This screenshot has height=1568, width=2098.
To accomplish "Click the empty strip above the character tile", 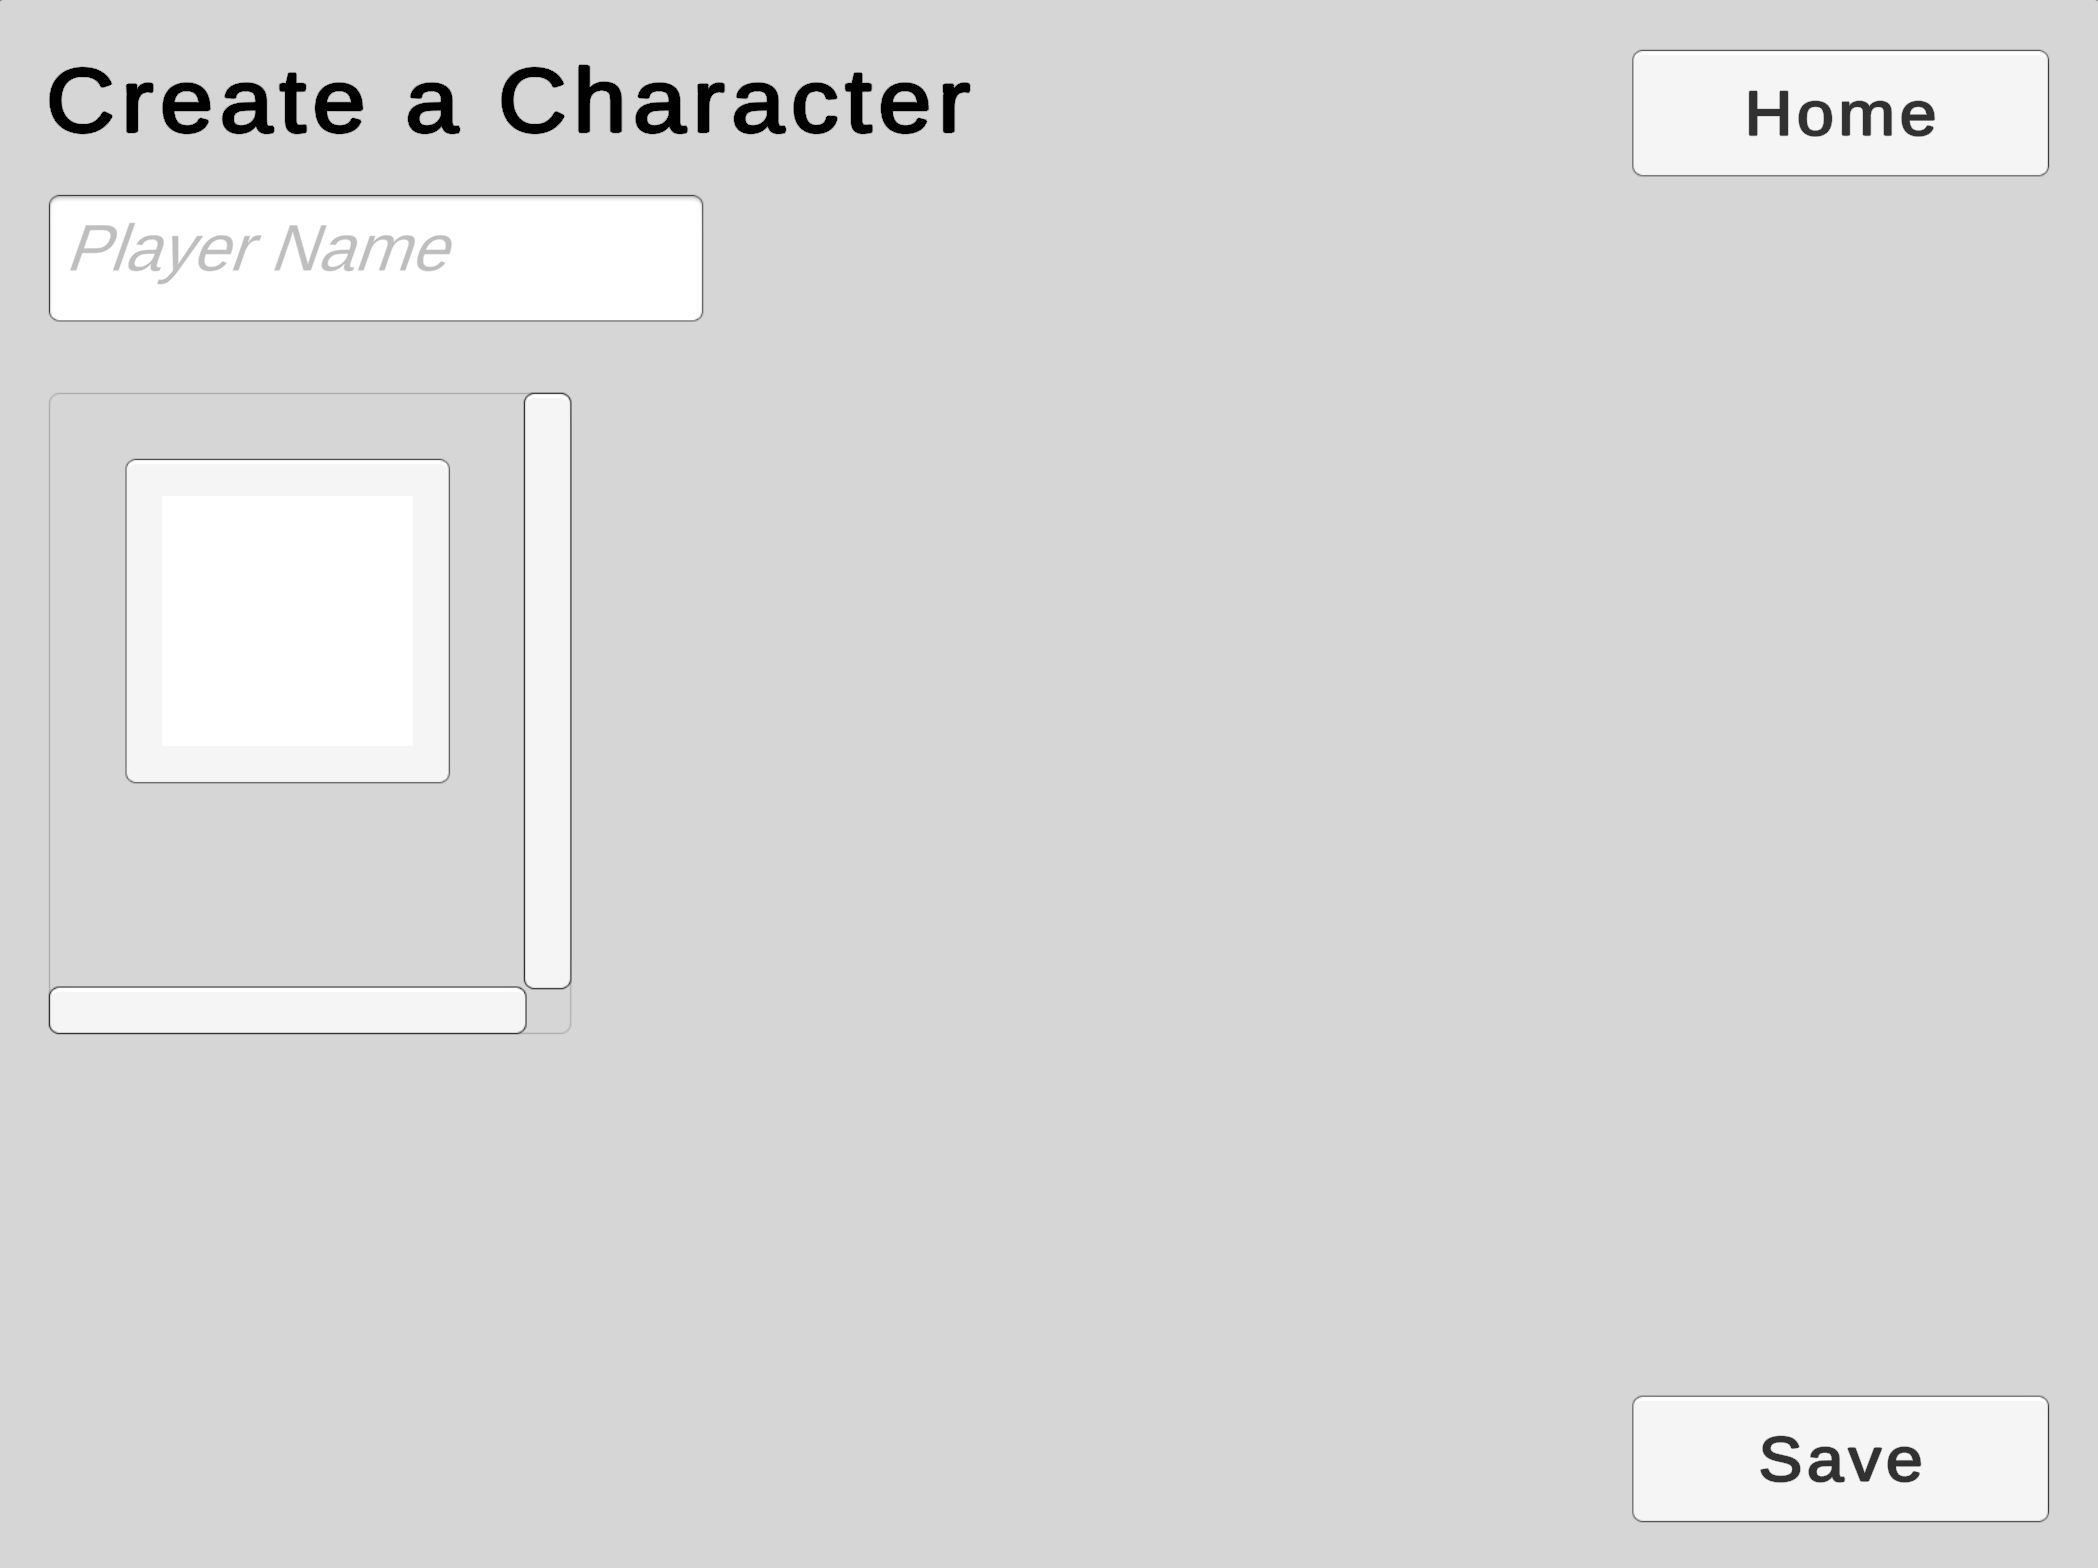I will coord(287,427).
